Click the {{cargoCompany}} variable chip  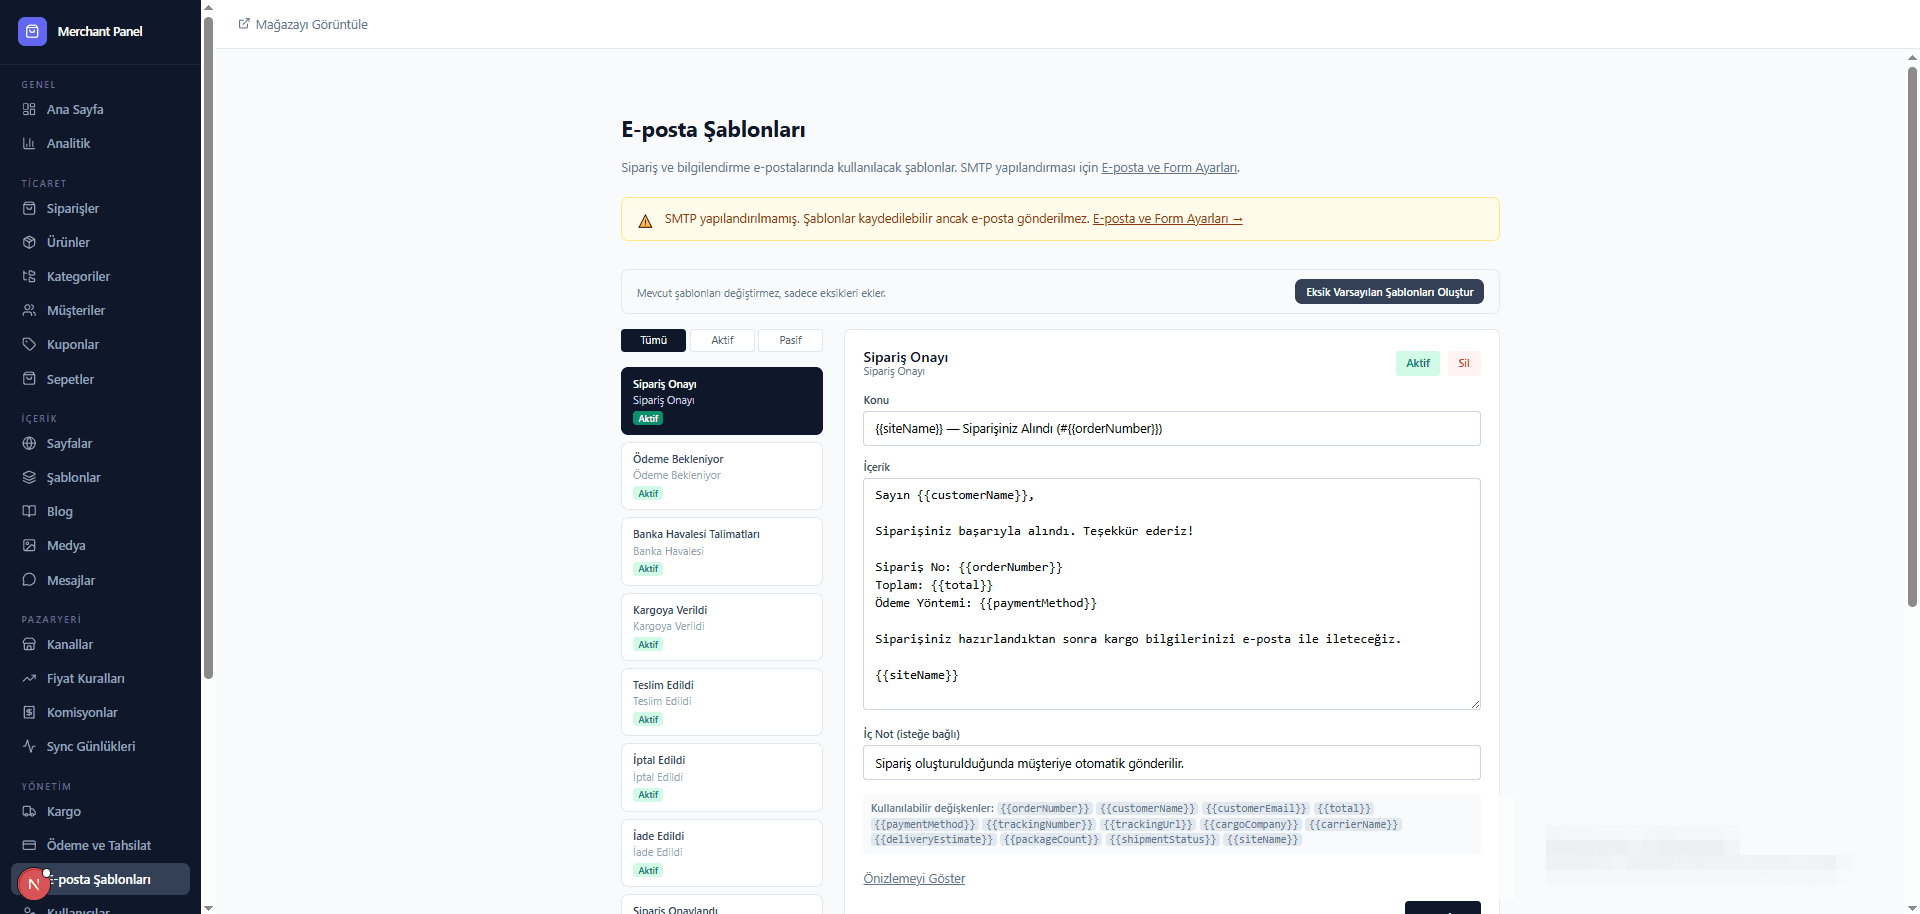click(x=1250, y=825)
